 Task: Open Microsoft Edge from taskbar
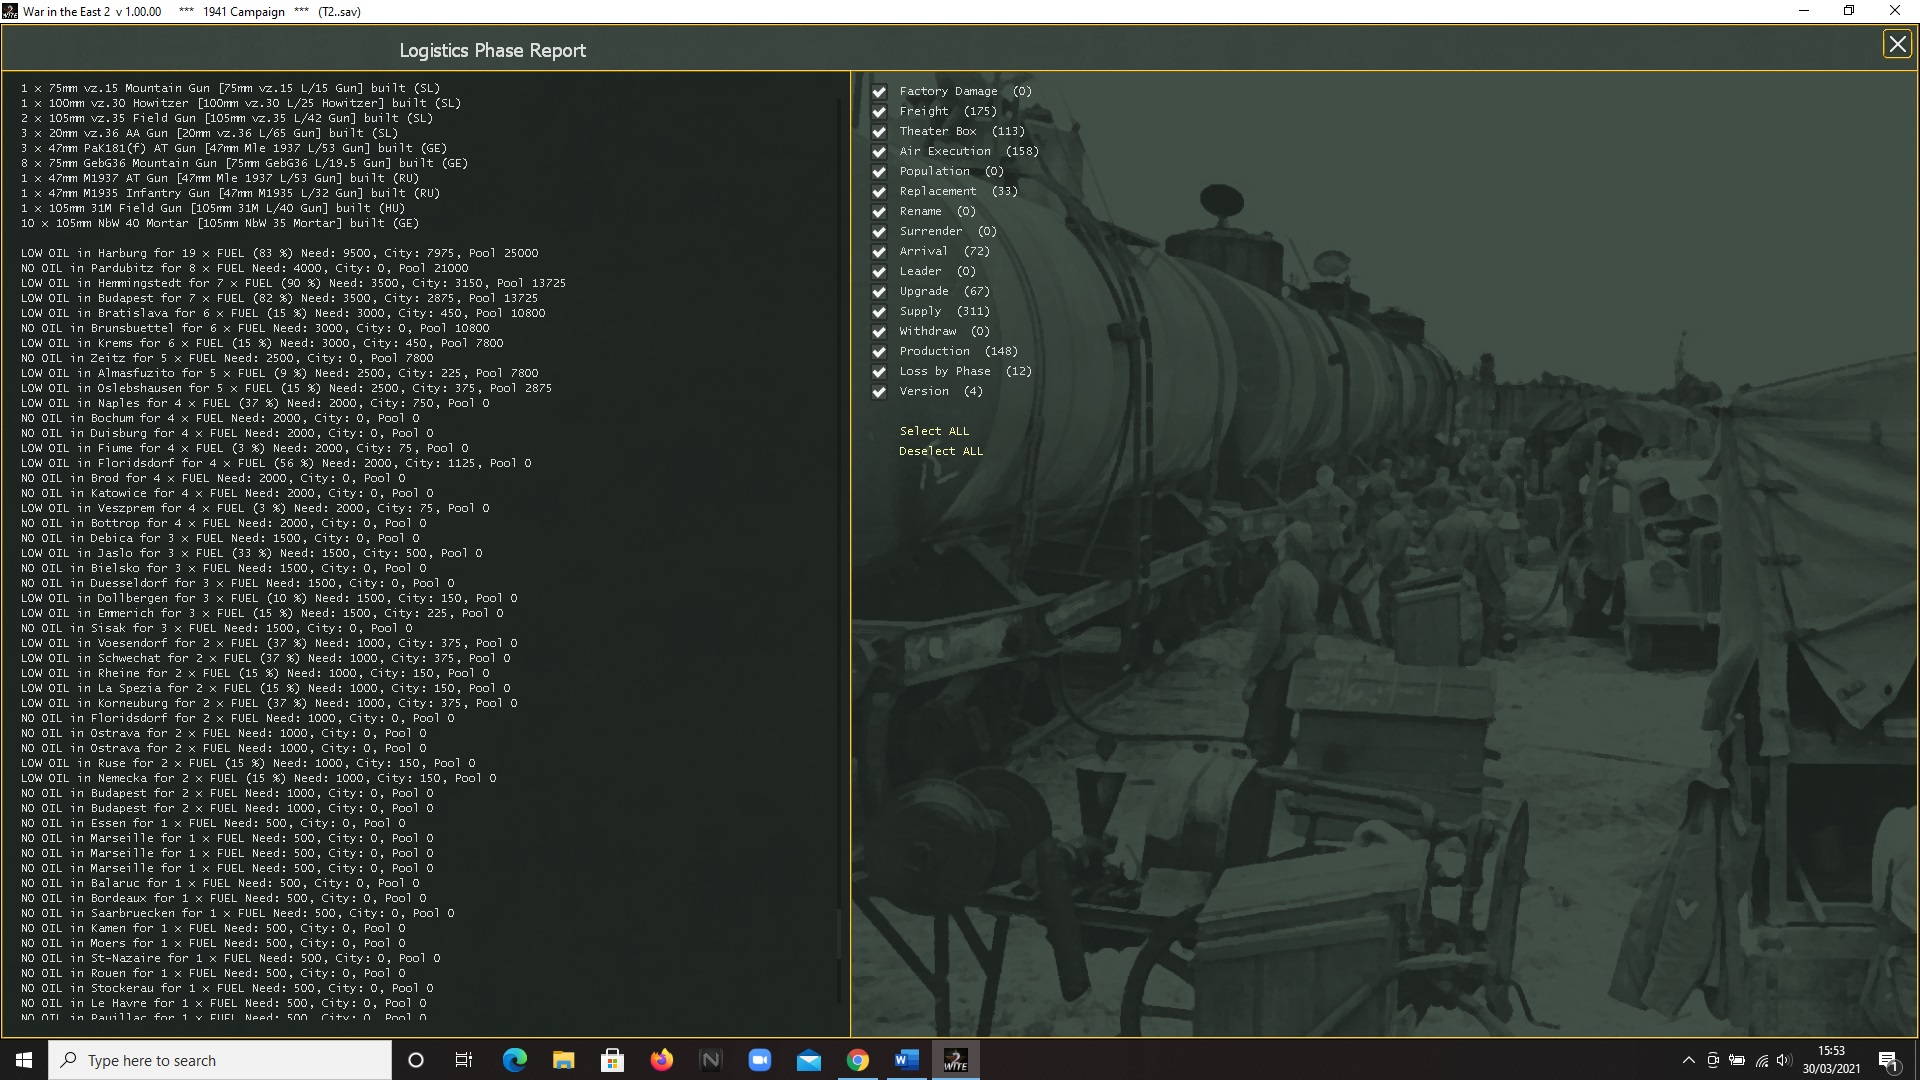514,1060
